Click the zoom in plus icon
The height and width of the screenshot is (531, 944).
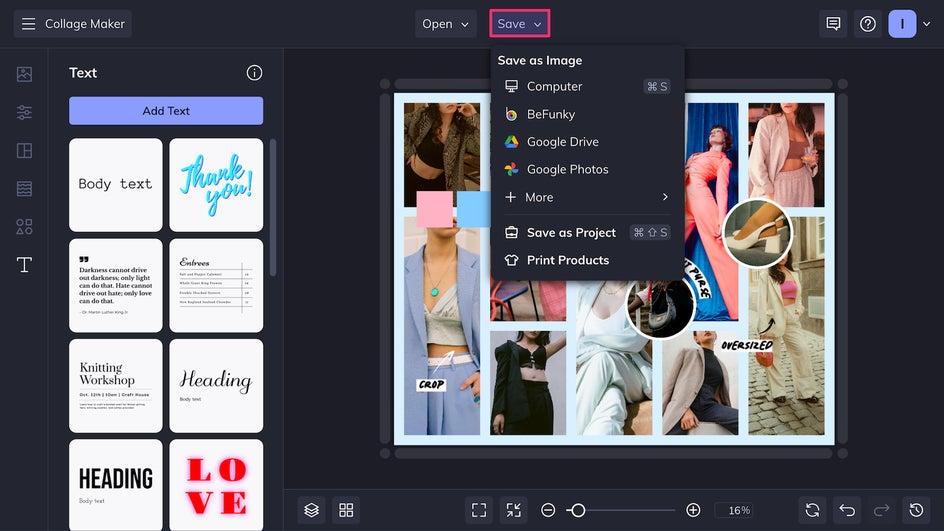[x=693, y=511]
